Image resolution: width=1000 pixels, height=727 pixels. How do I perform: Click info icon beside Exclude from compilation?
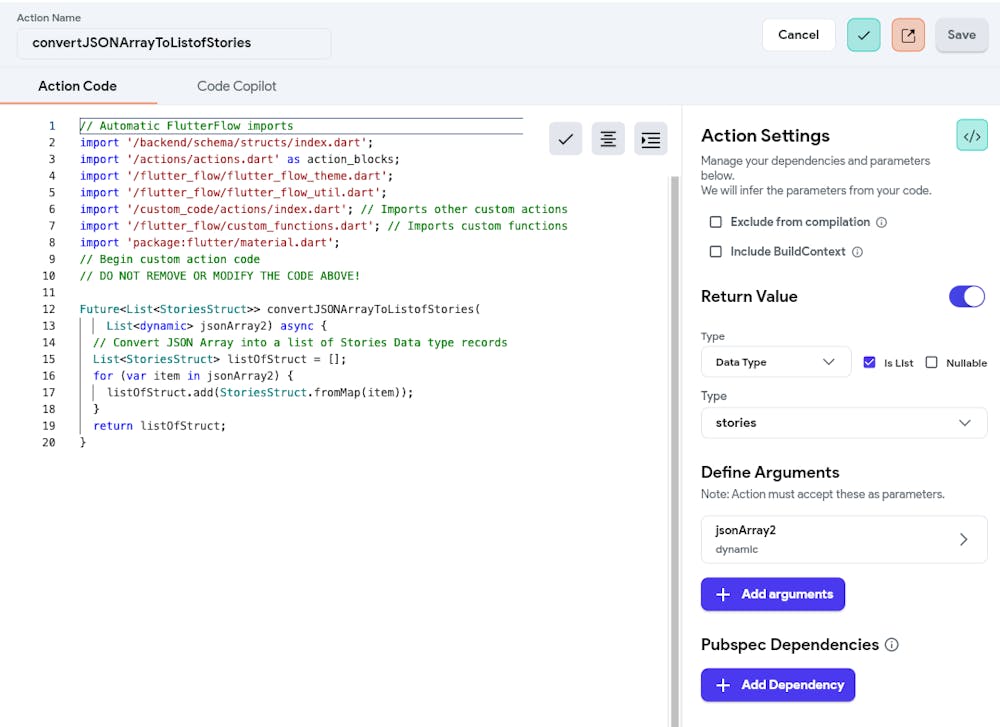881,222
